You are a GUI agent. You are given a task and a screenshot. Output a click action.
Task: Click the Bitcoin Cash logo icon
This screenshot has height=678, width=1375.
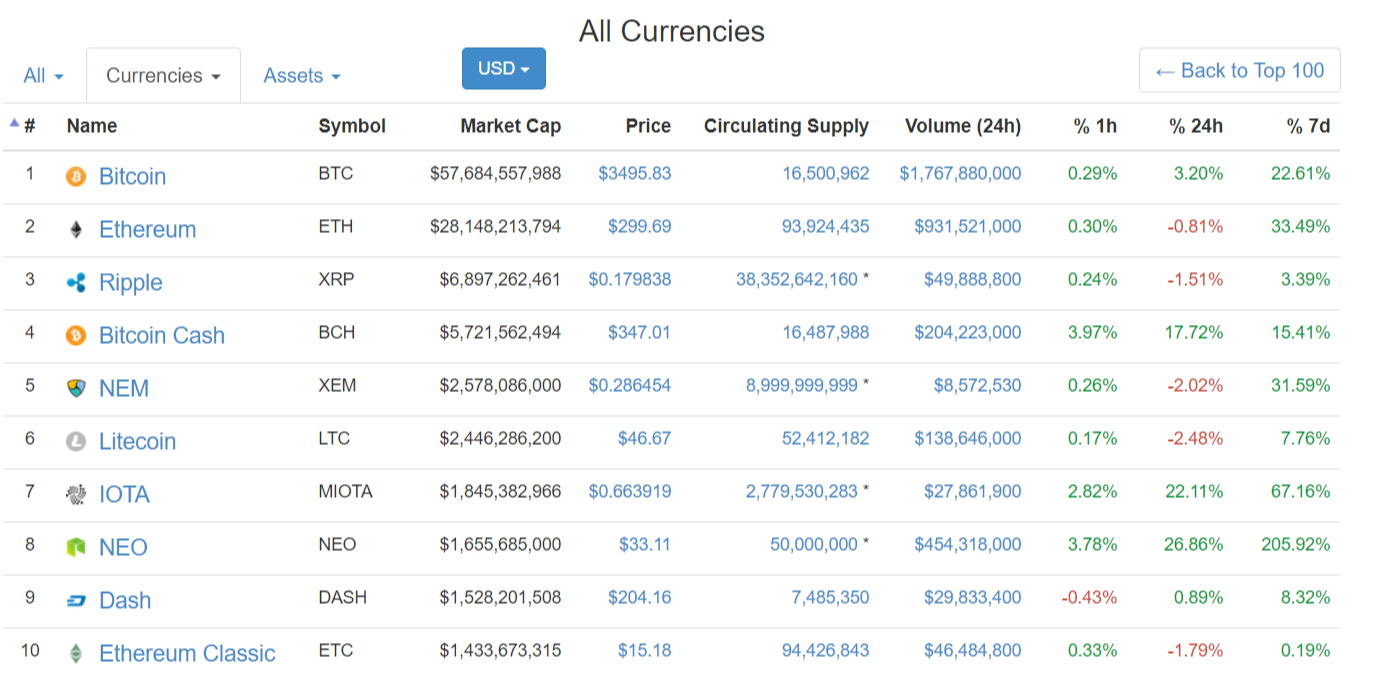tap(76, 336)
